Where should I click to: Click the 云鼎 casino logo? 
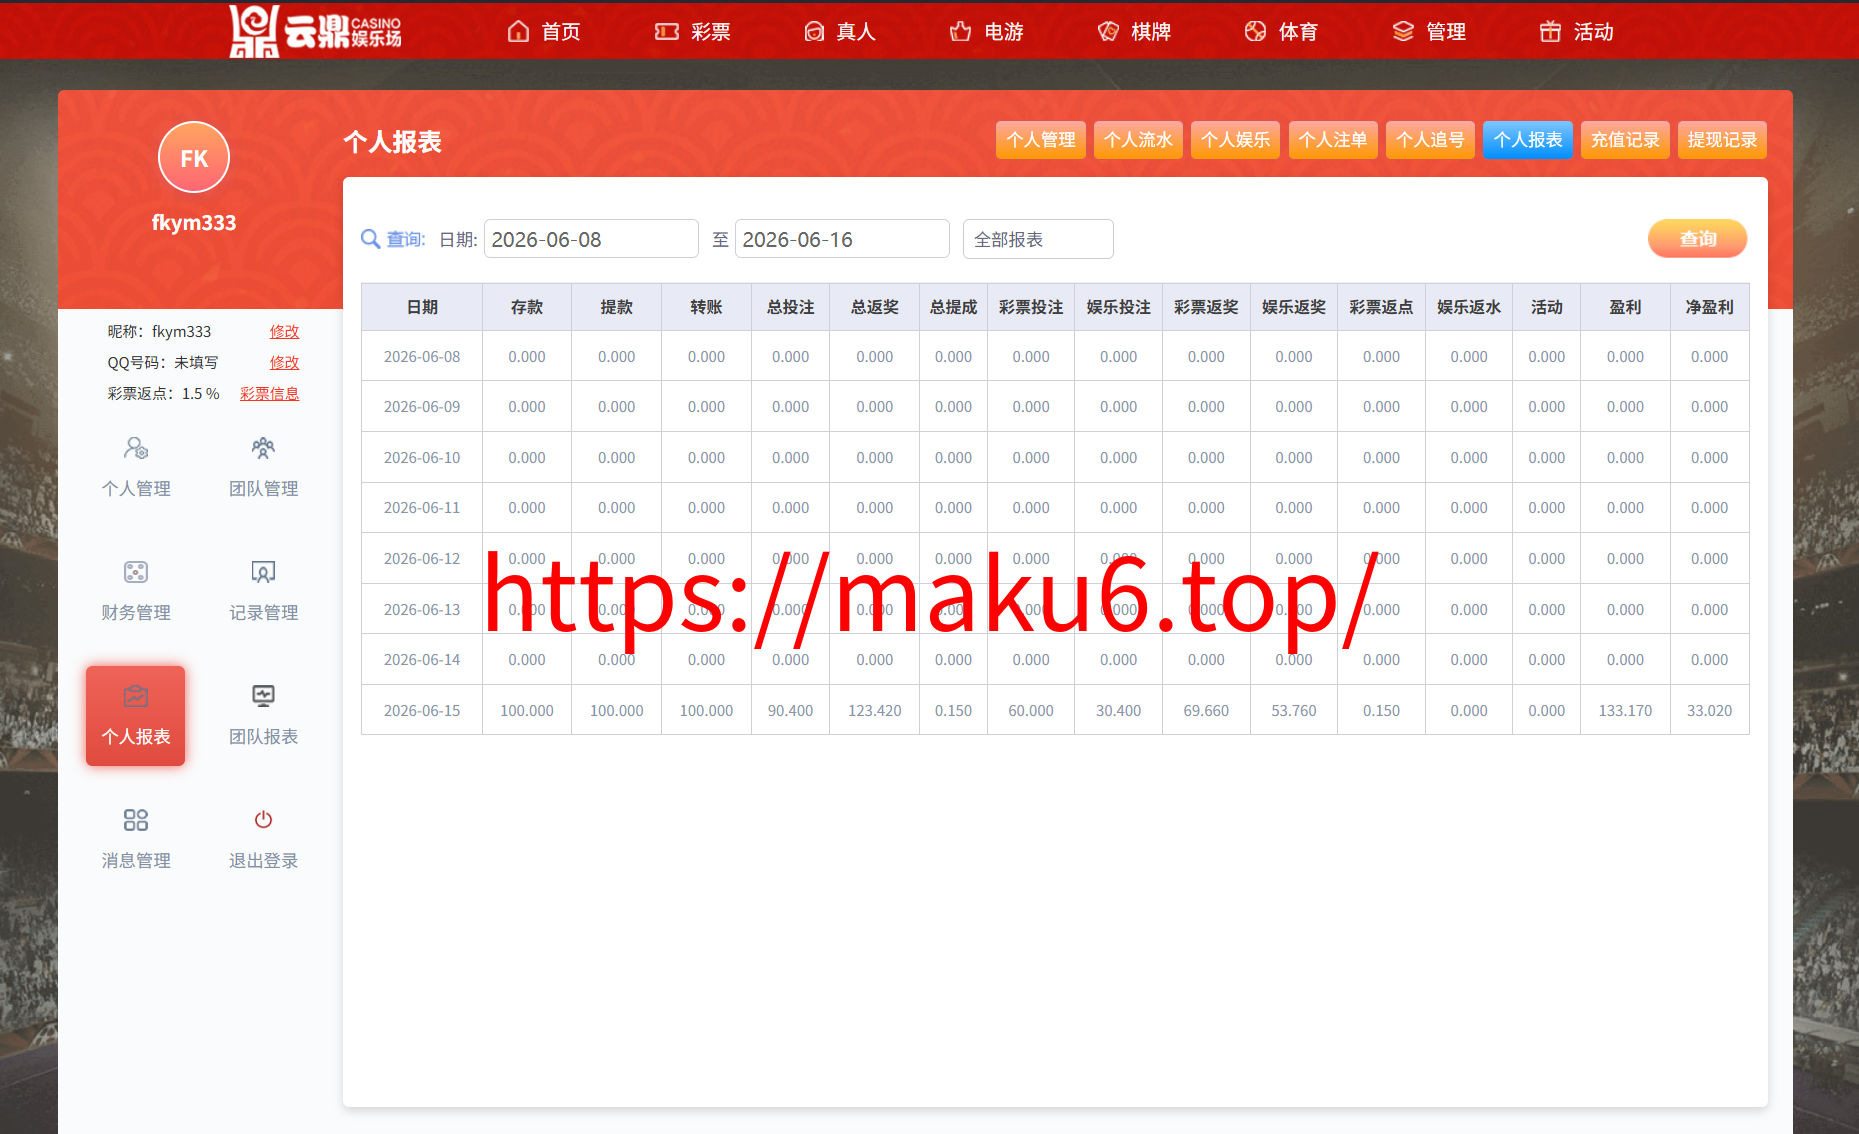[315, 31]
